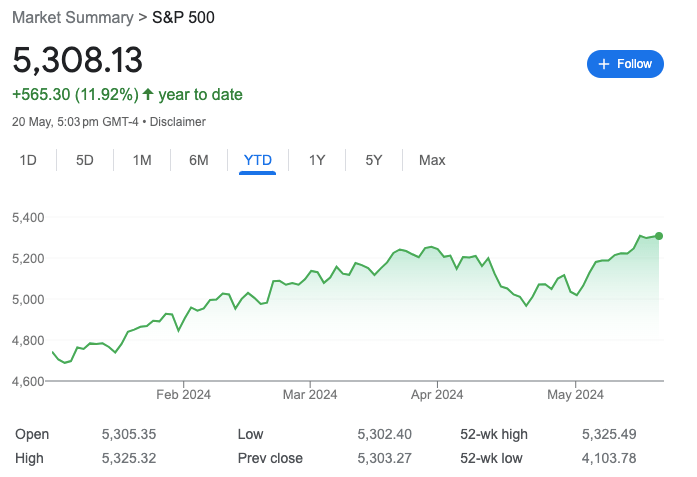697x477 pixels.
Task: Select the YTD tab
Action: coord(258,160)
